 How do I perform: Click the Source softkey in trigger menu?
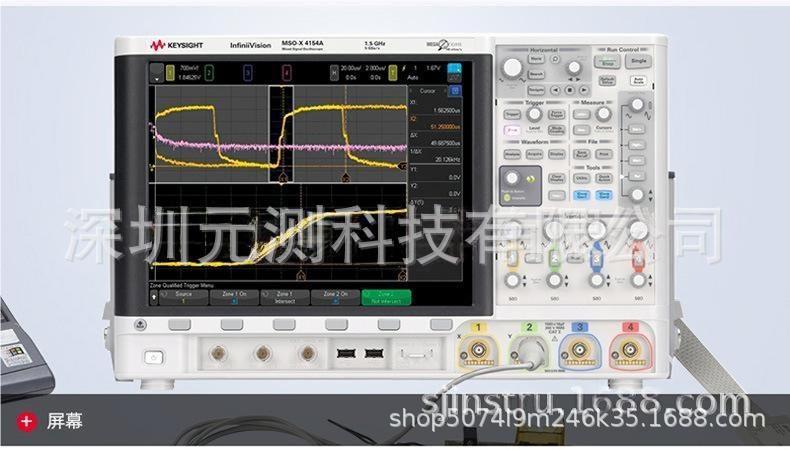(x=183, y=297)
